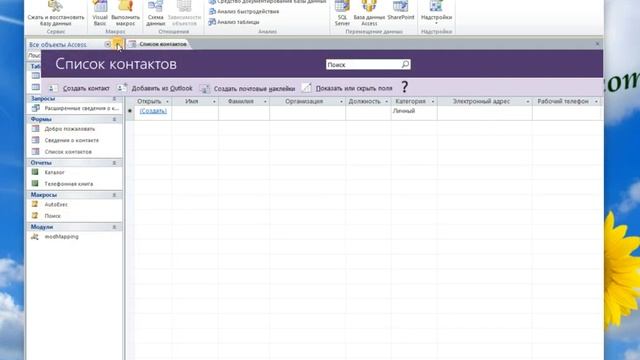The image size is (640, 360).
Task: Open Visual Basic editor
Action: [100, 13]
